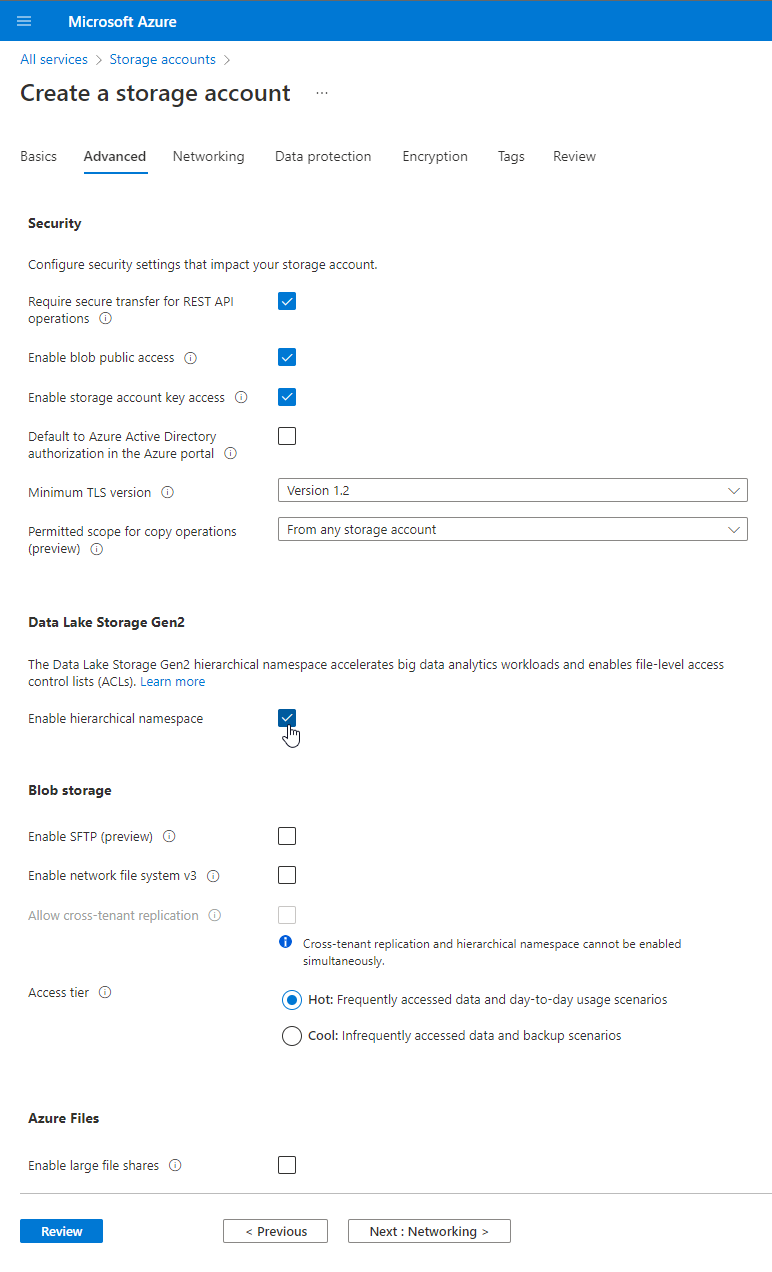Uncheck Enable hierarchical namespace checkbox
Viewport: 772px width, 1272px height.
pyautogui.click(x=287, y=718)
